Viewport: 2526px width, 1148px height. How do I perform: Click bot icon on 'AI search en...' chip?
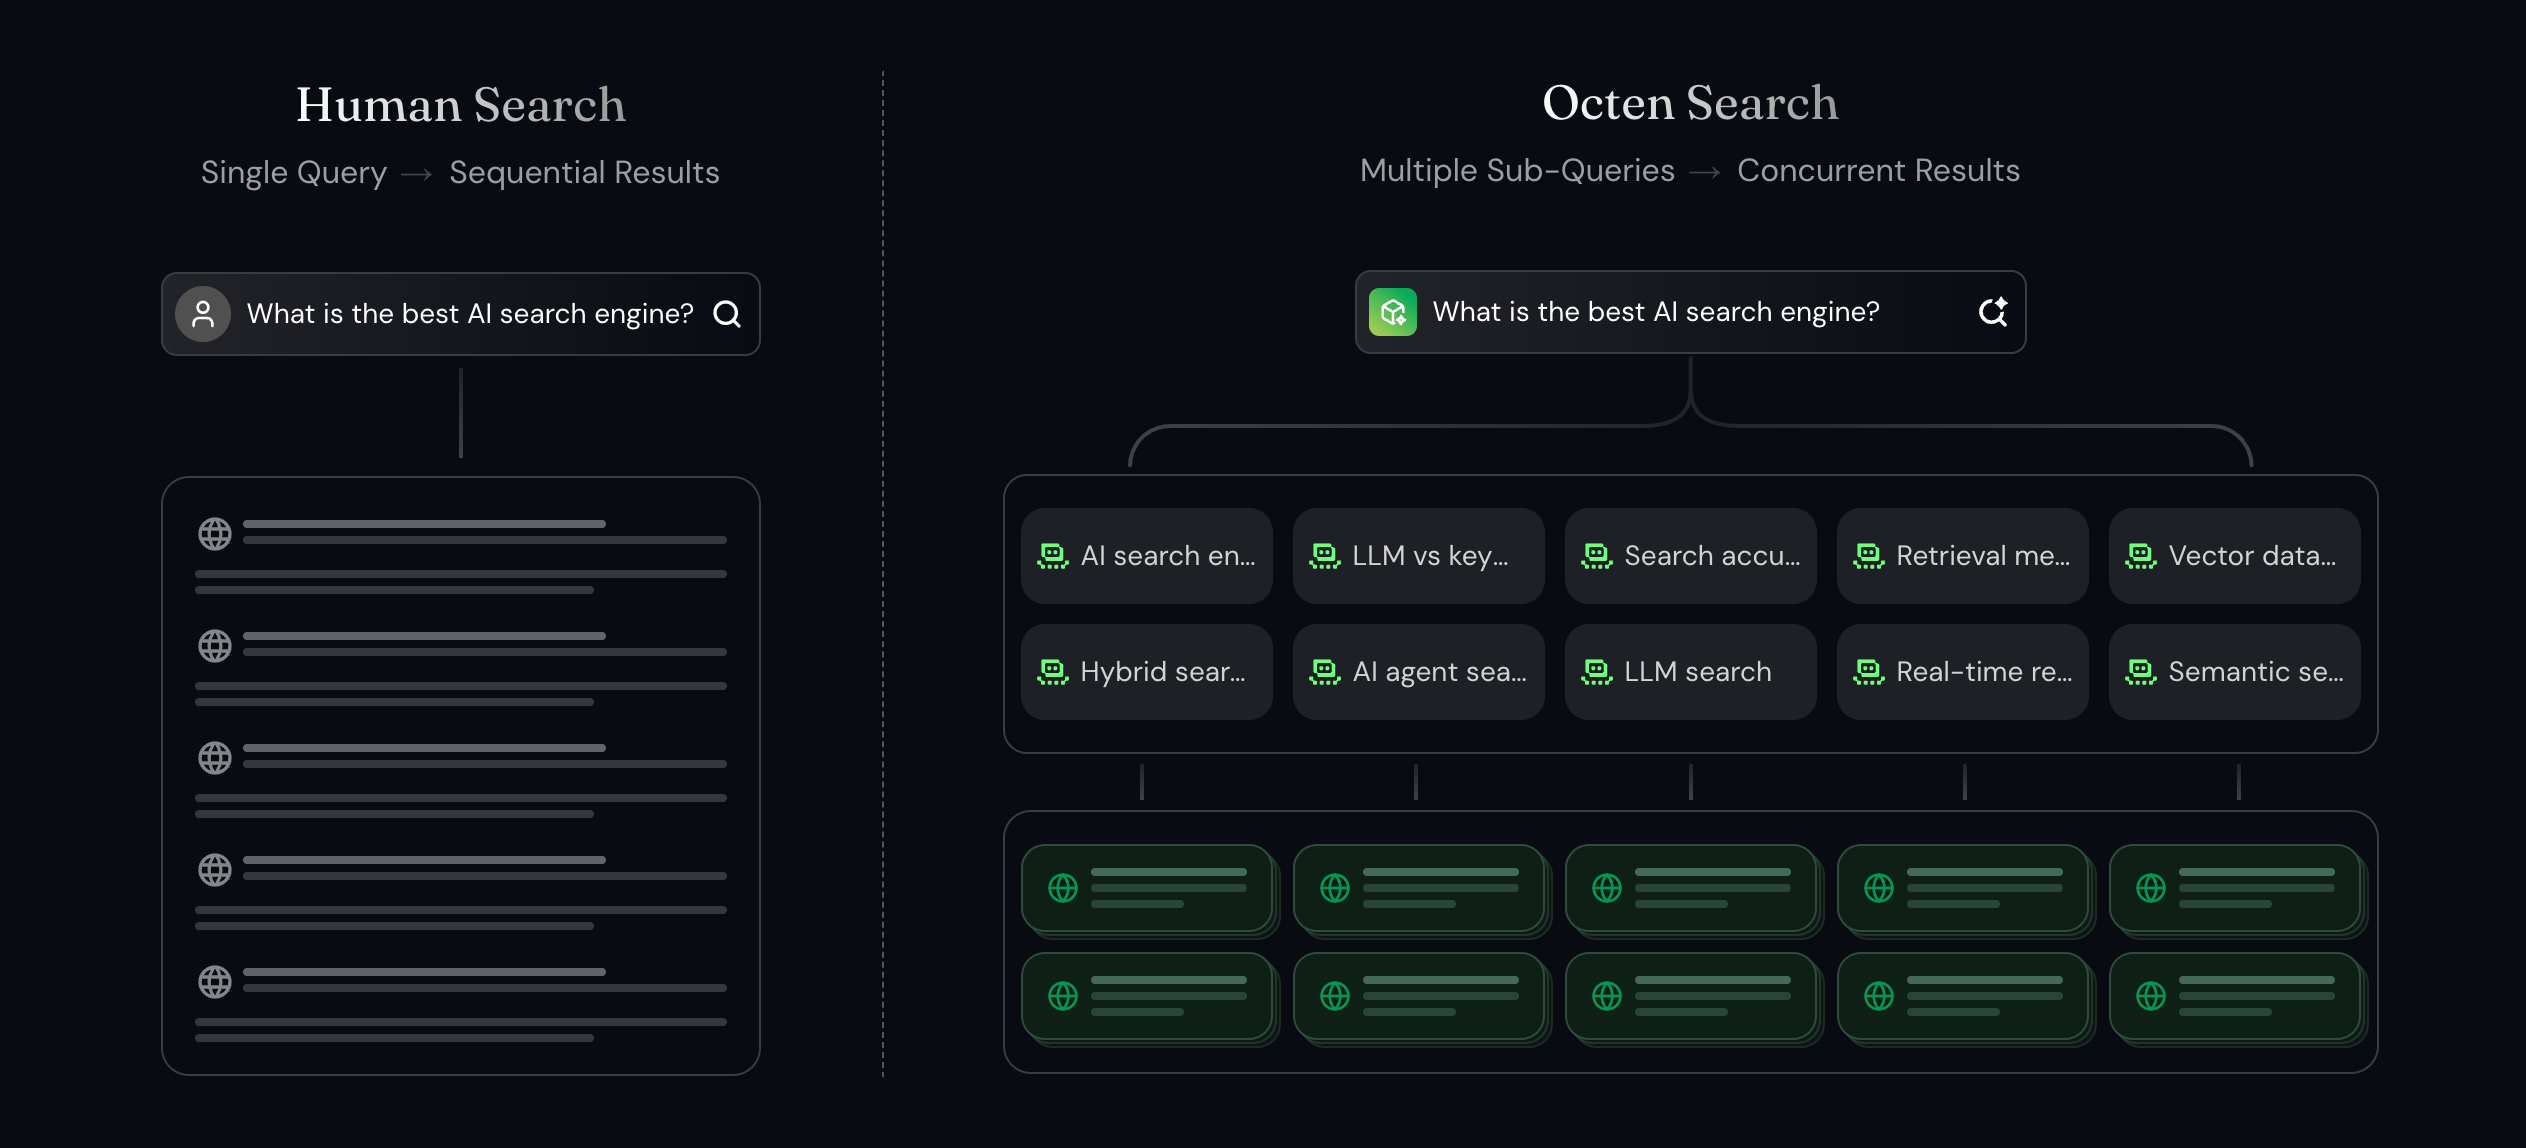tap(1053, 556)
